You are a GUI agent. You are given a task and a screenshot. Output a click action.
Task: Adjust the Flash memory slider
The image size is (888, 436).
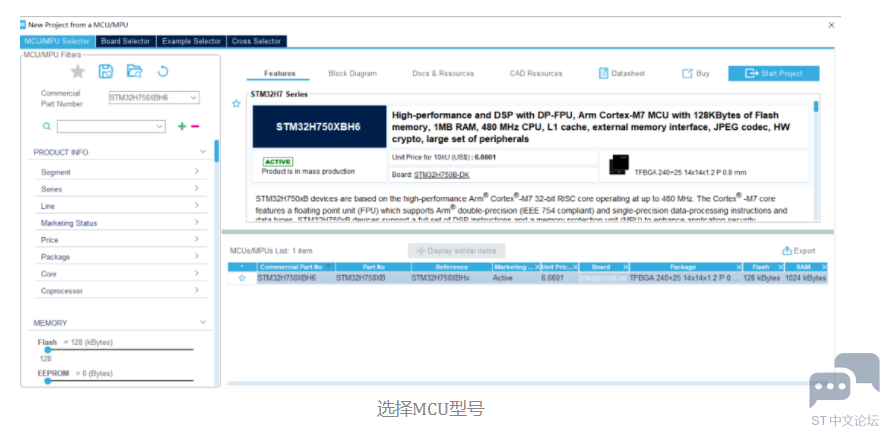tap(48, 350)
